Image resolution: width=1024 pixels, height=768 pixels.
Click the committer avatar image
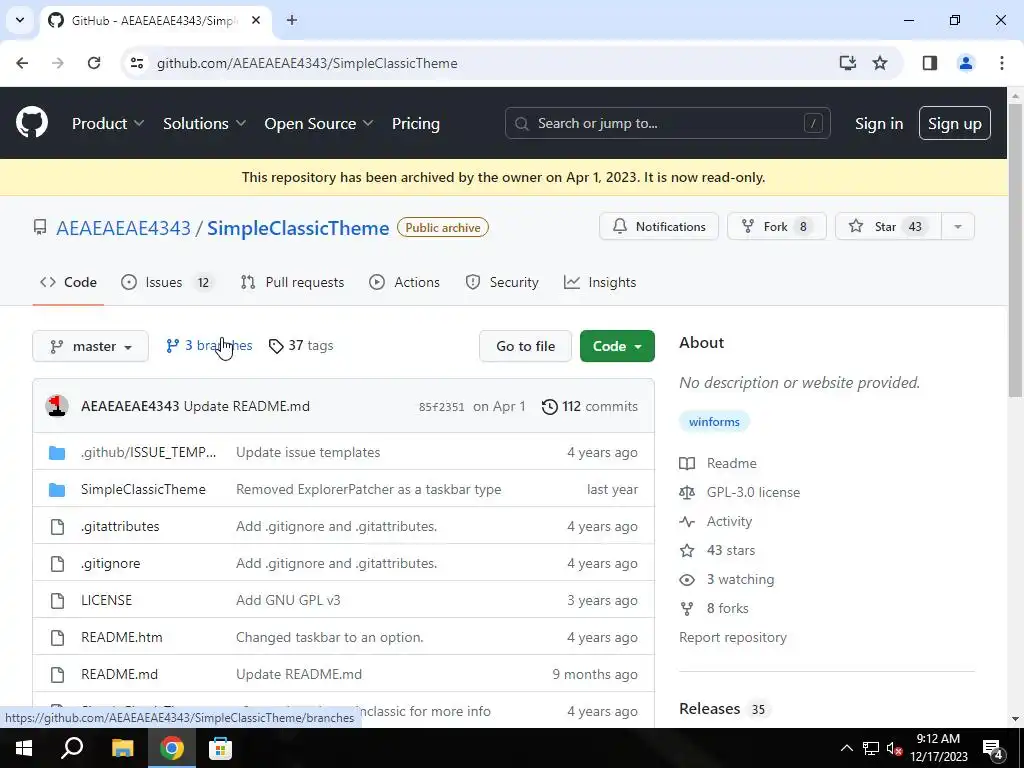coord(57,406)
